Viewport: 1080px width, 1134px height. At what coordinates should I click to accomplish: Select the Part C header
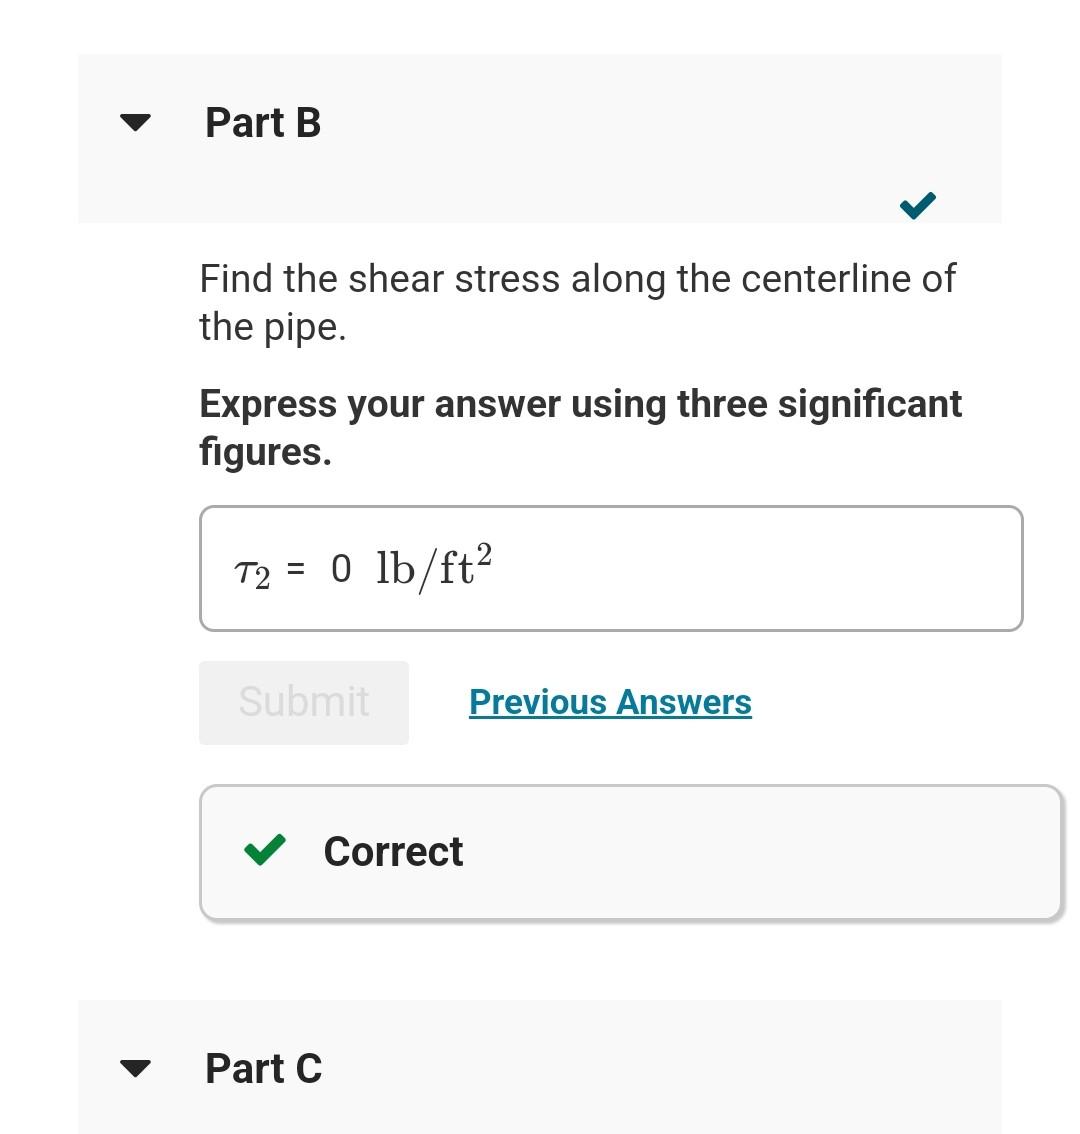[263, 1068]
